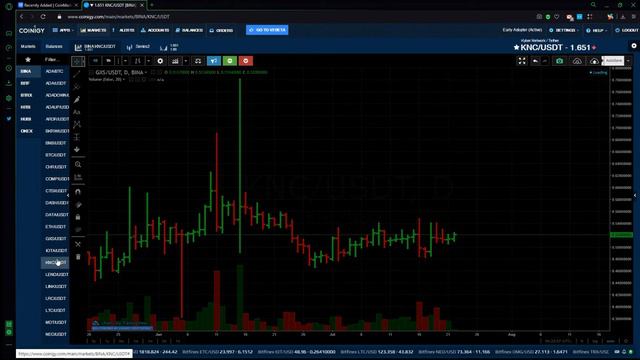Expand the chart layout name dropdown

[x=628, y=61]
